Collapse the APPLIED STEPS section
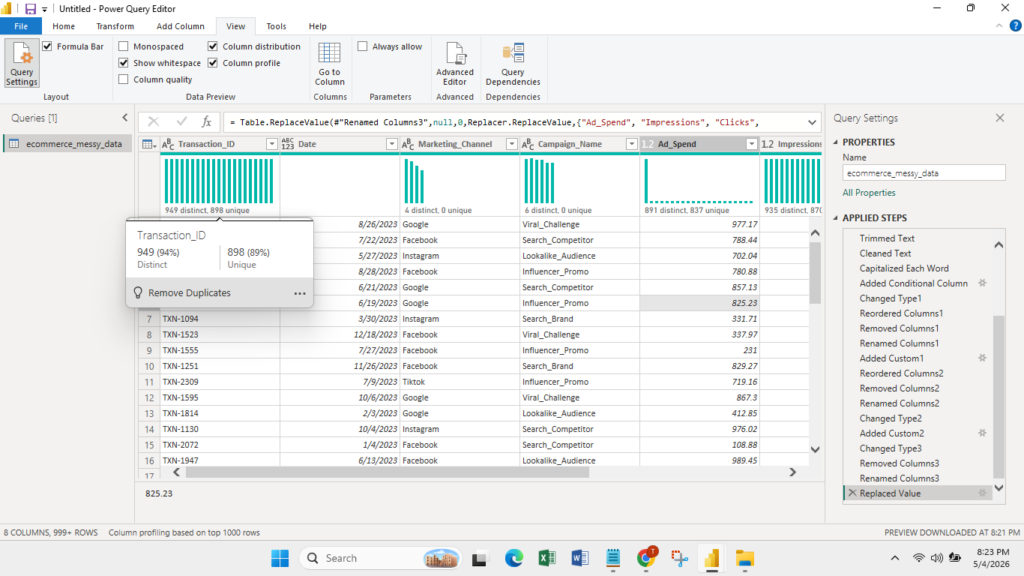 pos(836,217)
